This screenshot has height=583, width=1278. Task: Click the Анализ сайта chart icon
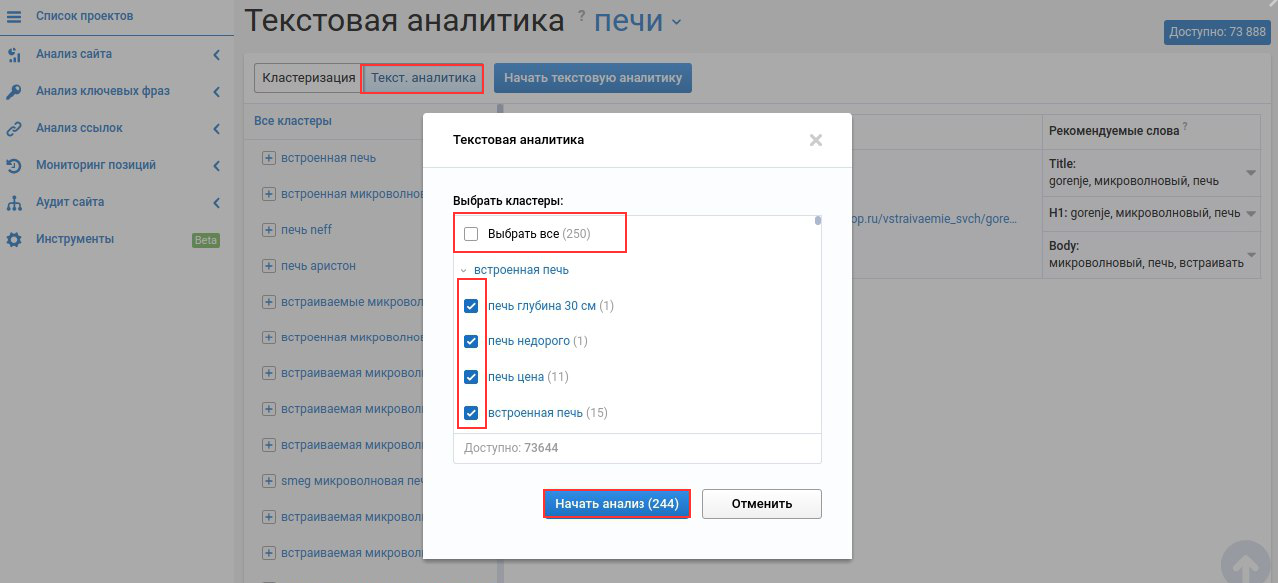(14, 54)
